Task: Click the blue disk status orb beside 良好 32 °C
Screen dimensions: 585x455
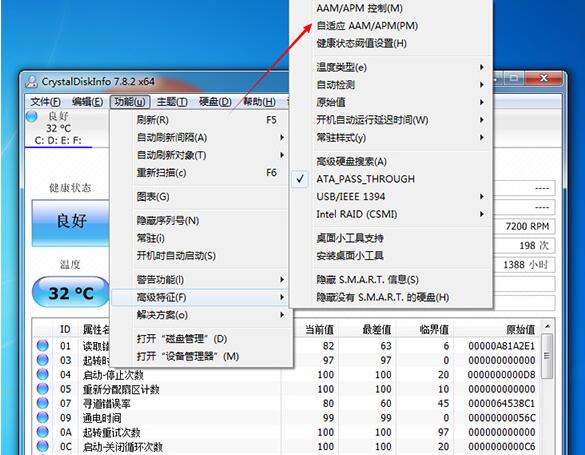Action: pyautogui.click(x=32, y=116)
